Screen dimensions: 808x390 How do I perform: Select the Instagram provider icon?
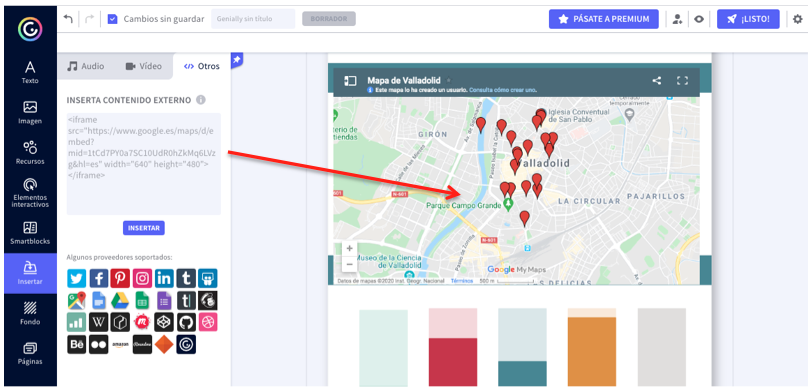142,278
